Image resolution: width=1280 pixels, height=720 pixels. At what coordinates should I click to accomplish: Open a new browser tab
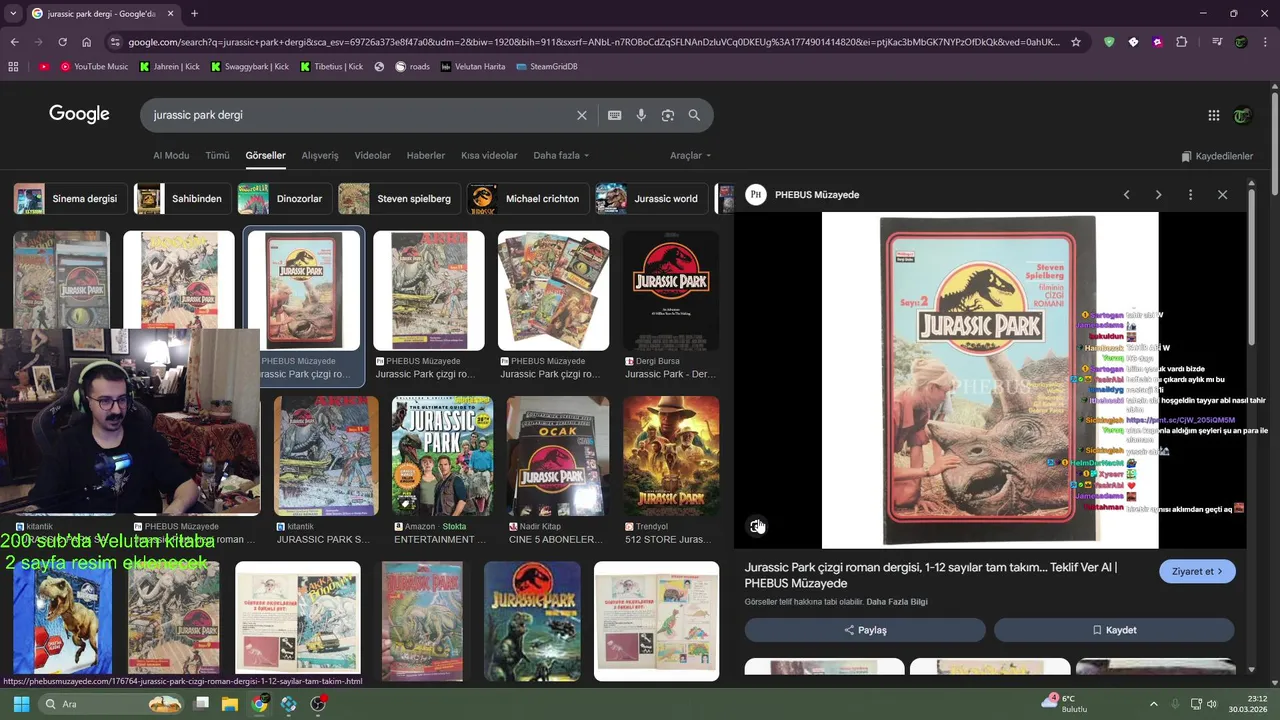[194, 14]
